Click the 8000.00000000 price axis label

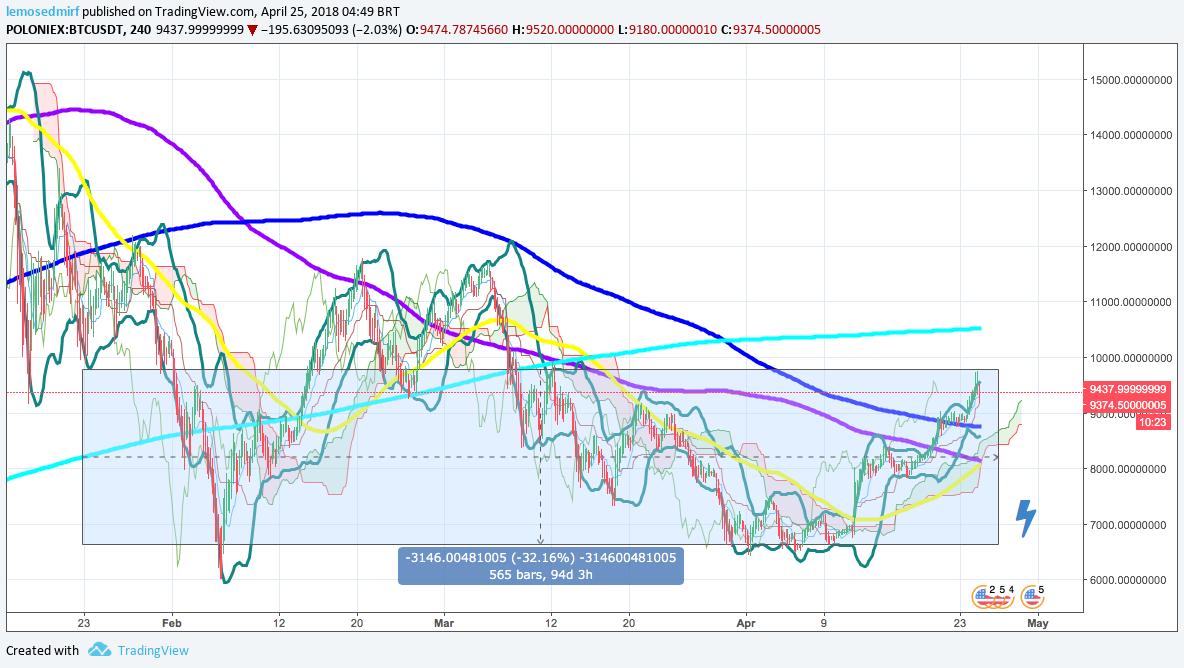coord(1130,469)
